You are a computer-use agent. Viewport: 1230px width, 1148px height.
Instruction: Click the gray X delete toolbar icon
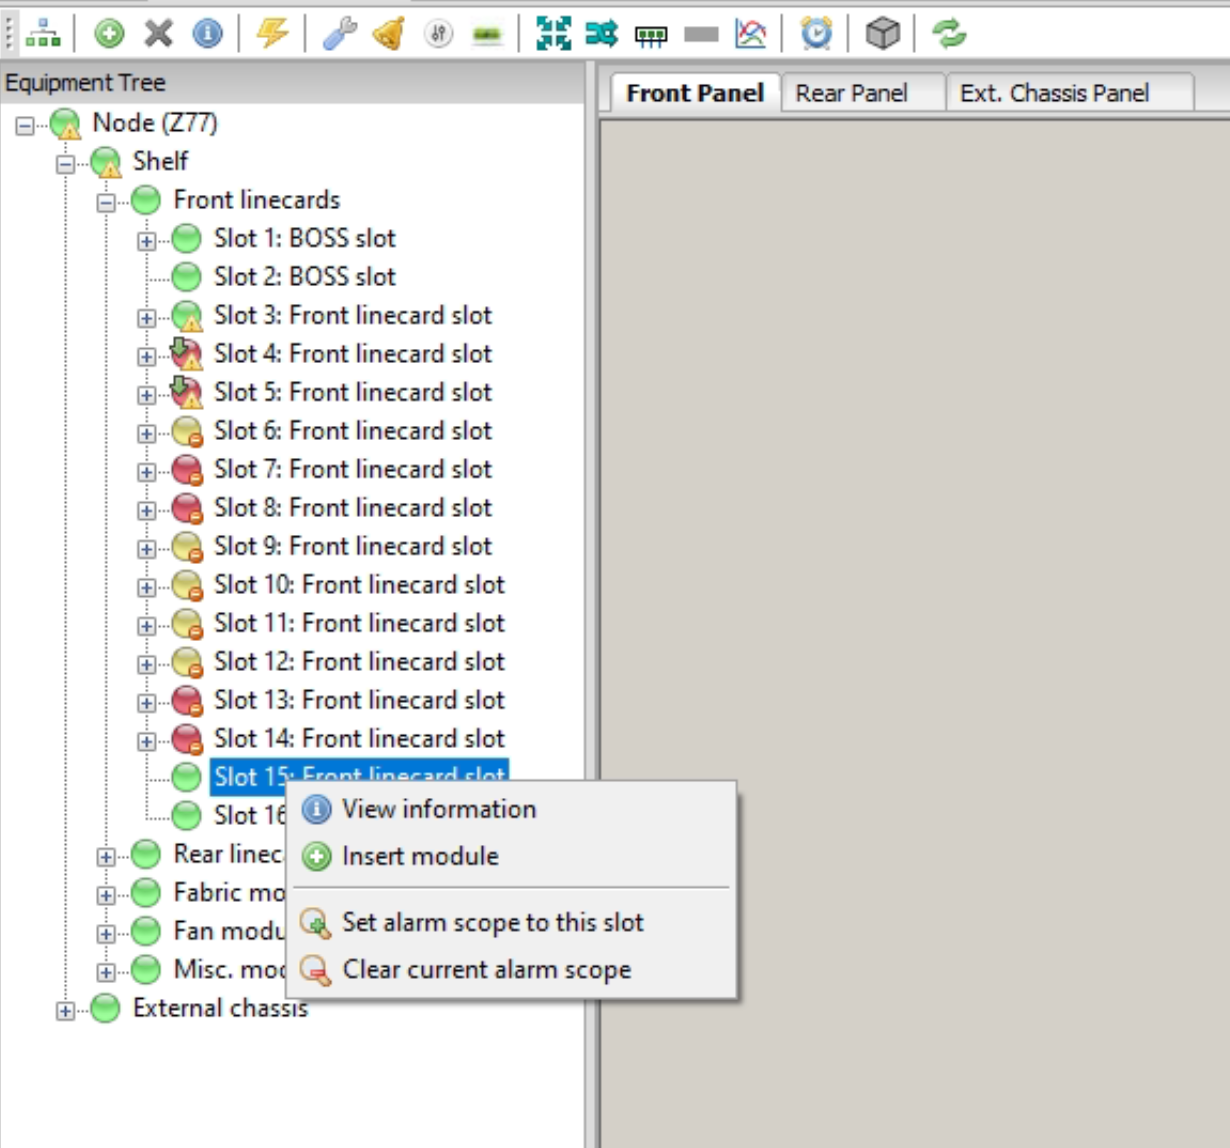(158, 33)
